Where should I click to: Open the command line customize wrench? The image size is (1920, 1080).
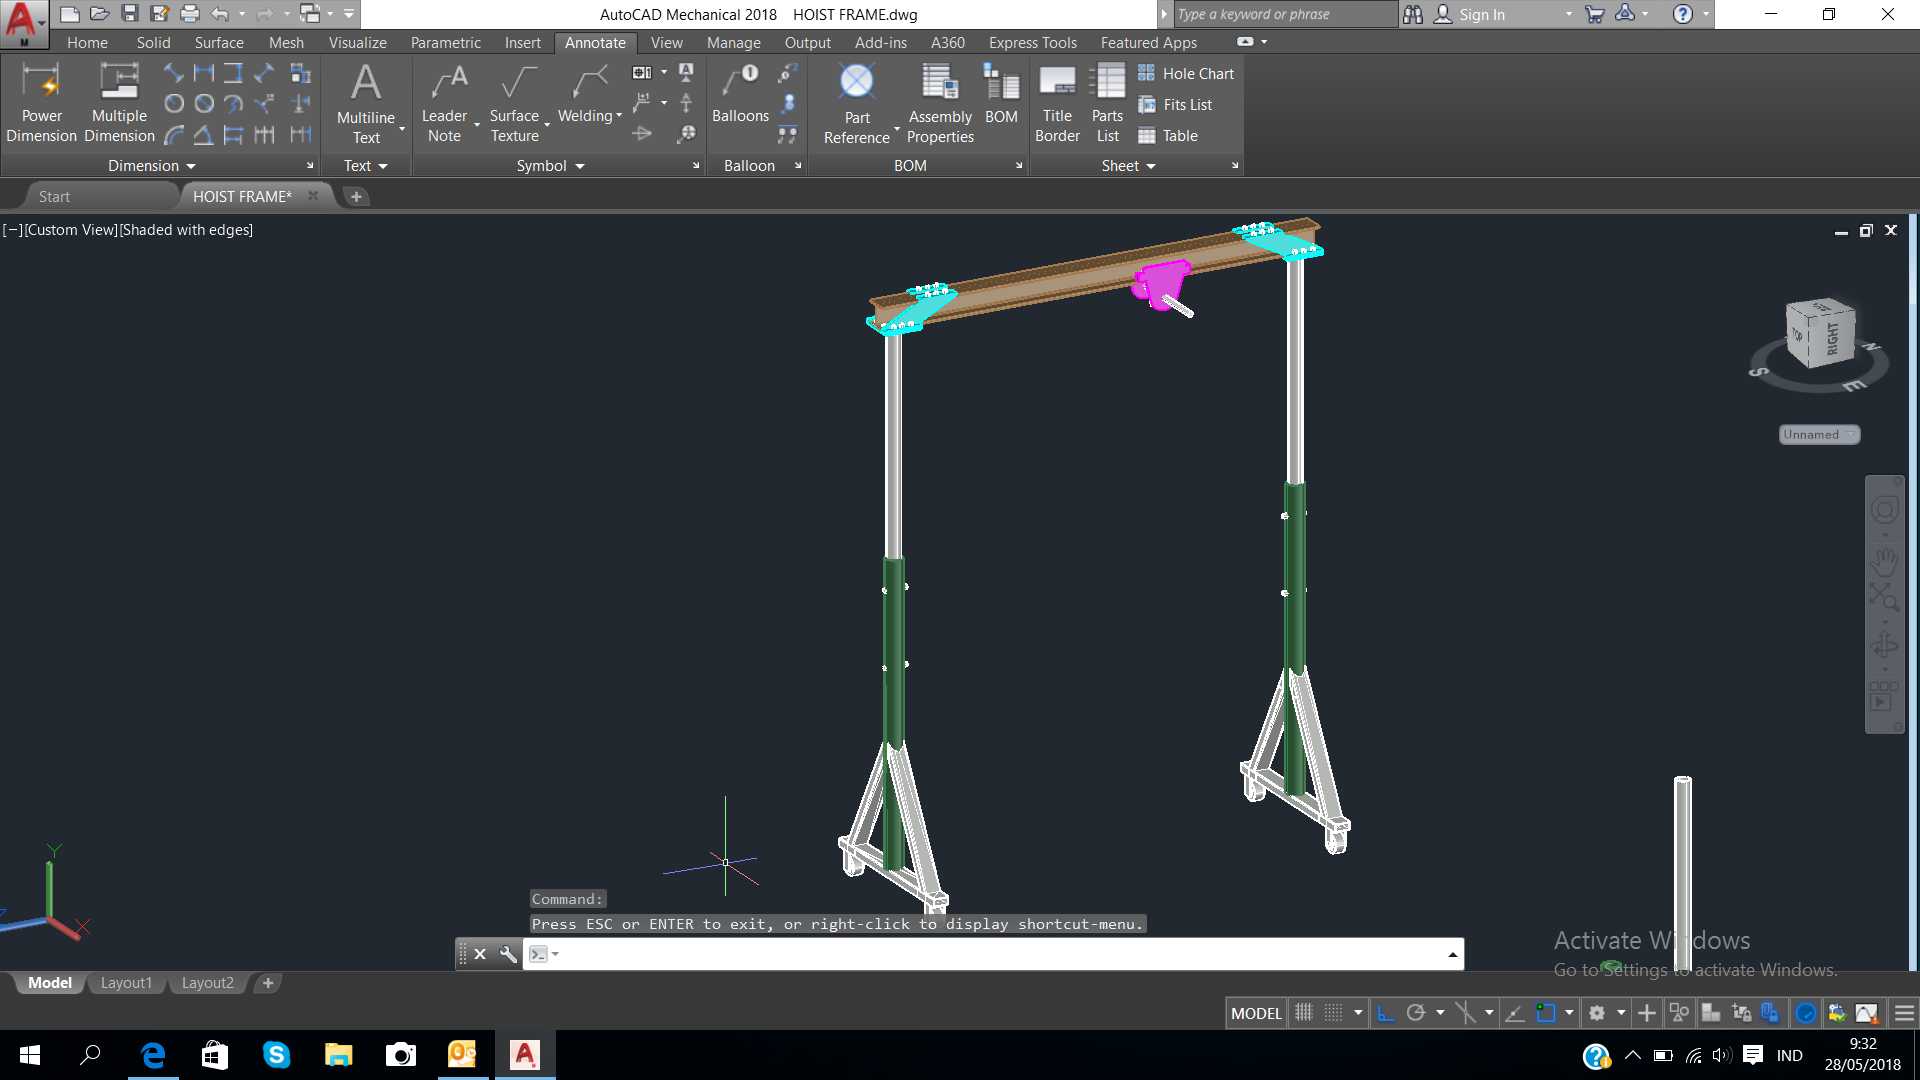[508, 954]
